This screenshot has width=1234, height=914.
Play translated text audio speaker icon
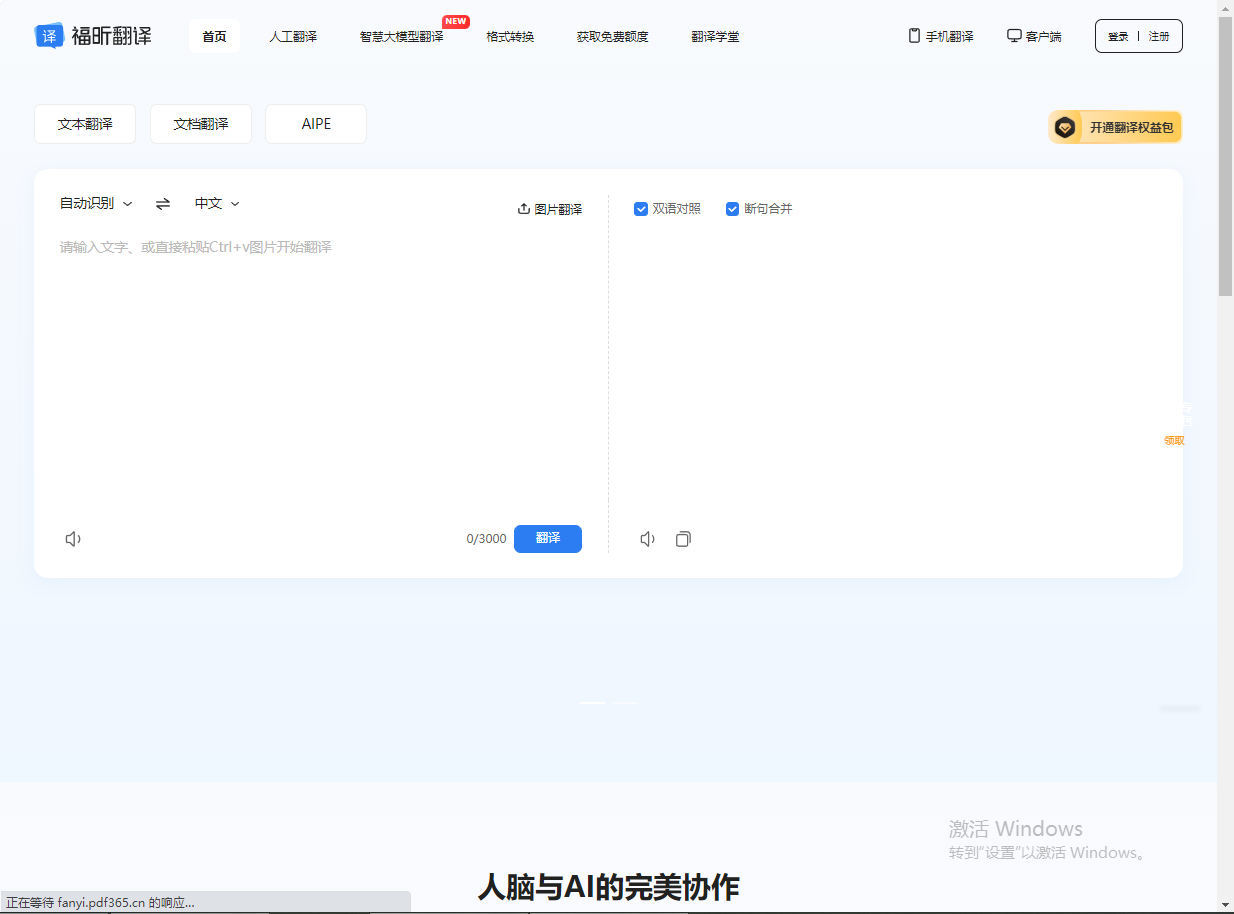point(648,539)
